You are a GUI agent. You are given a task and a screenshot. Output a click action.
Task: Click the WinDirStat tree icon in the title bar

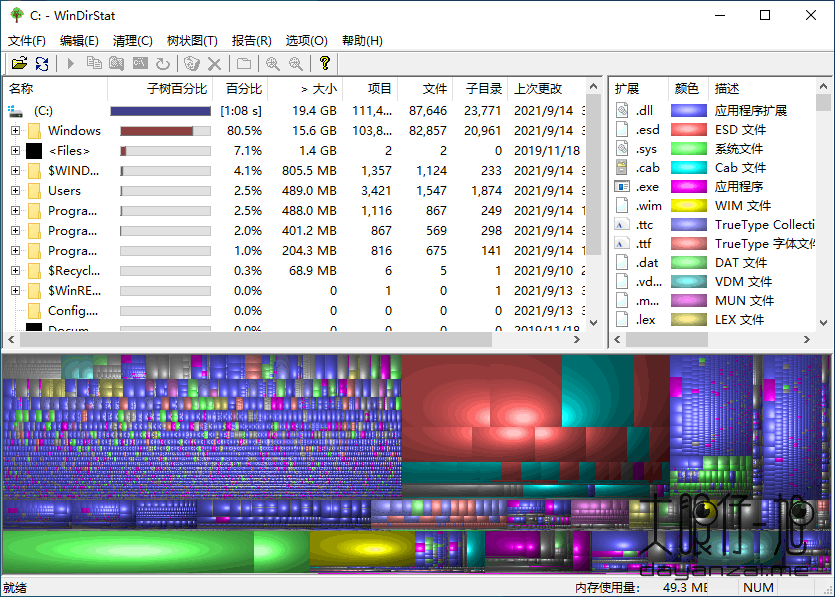coord(17,15)
